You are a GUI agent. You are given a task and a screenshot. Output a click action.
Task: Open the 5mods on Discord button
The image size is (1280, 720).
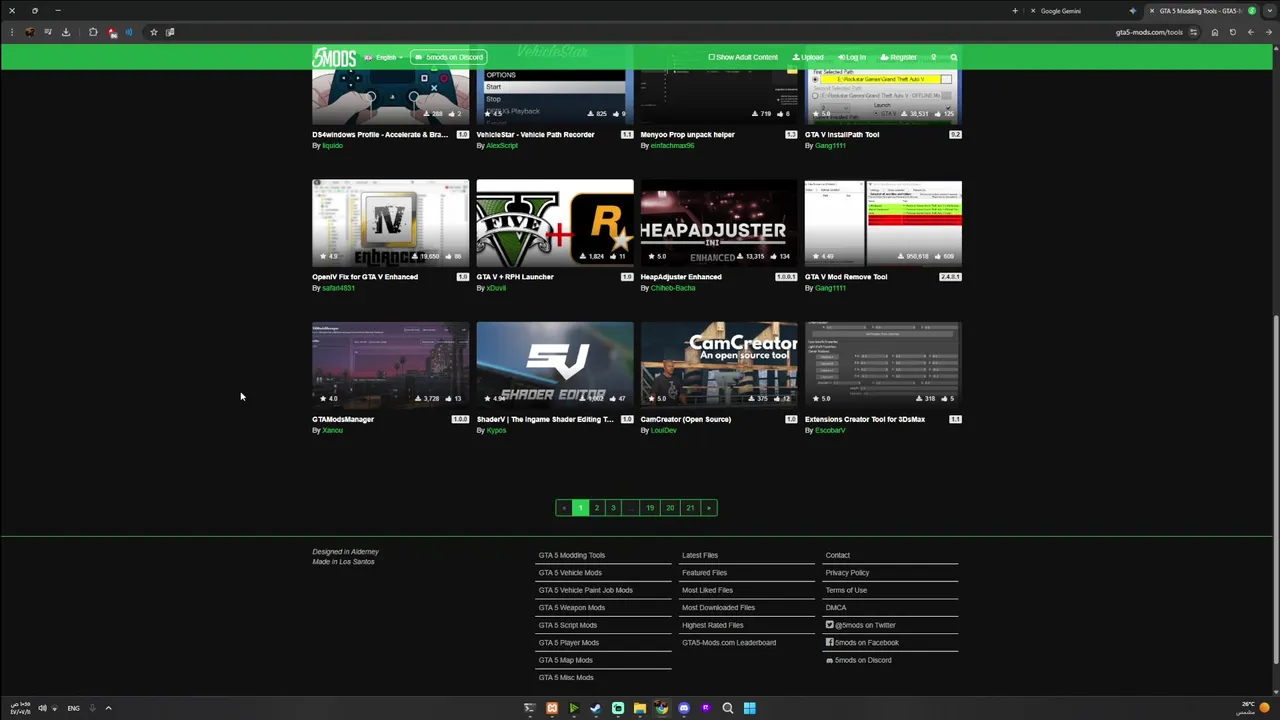pyautogui.click(x=449, y=57)
